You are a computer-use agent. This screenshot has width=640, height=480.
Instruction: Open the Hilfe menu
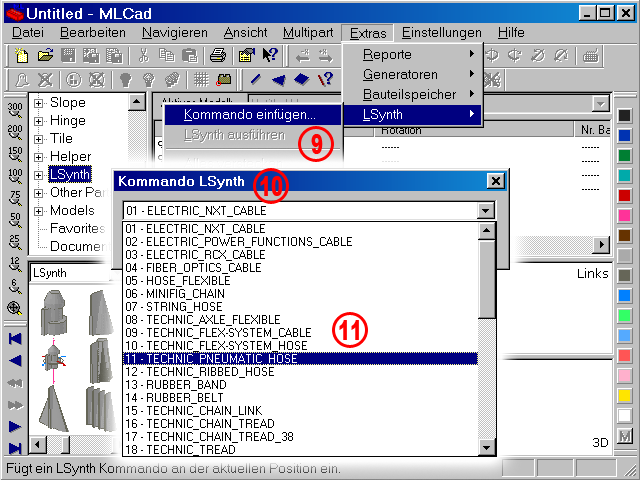[511, 33]
